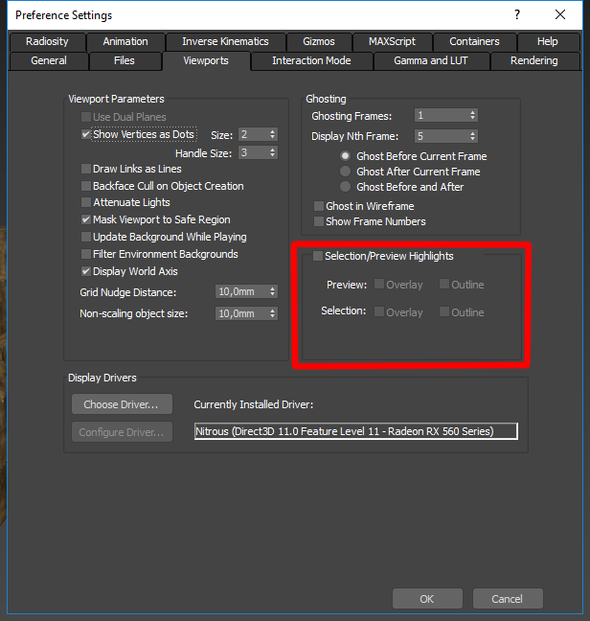
Task: Click the Ghosting Frames spinner arrows
Action: [x=472, y=116]
